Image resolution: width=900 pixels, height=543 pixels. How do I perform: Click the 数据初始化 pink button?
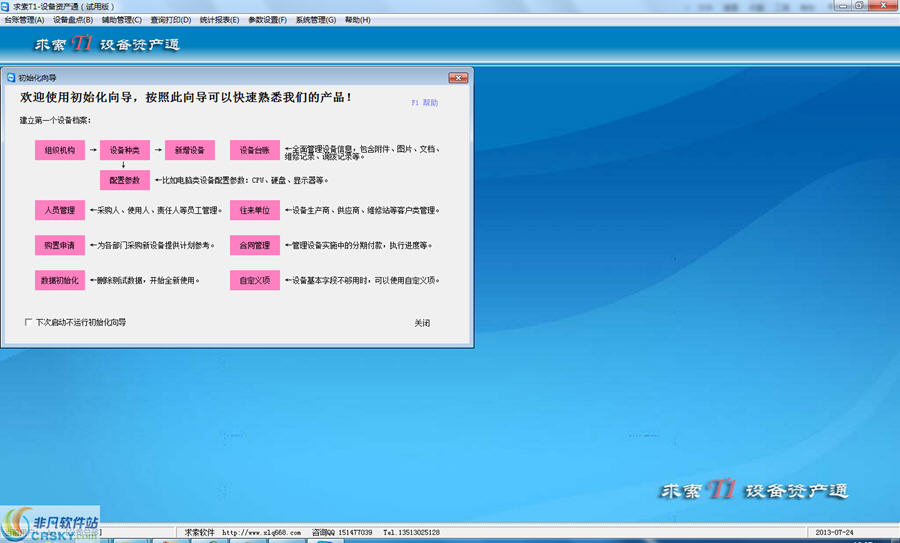click(60, 280)
